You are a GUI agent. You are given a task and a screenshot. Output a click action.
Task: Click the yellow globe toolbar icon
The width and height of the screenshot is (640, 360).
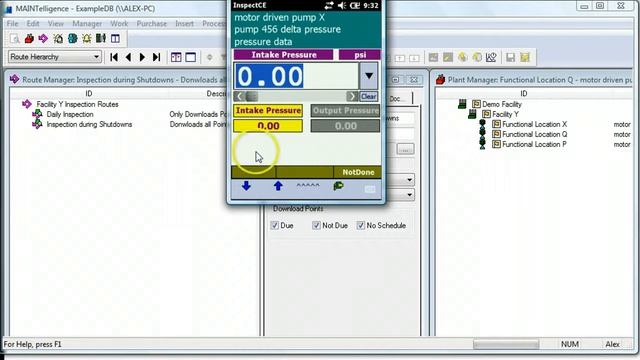[462, 58]
